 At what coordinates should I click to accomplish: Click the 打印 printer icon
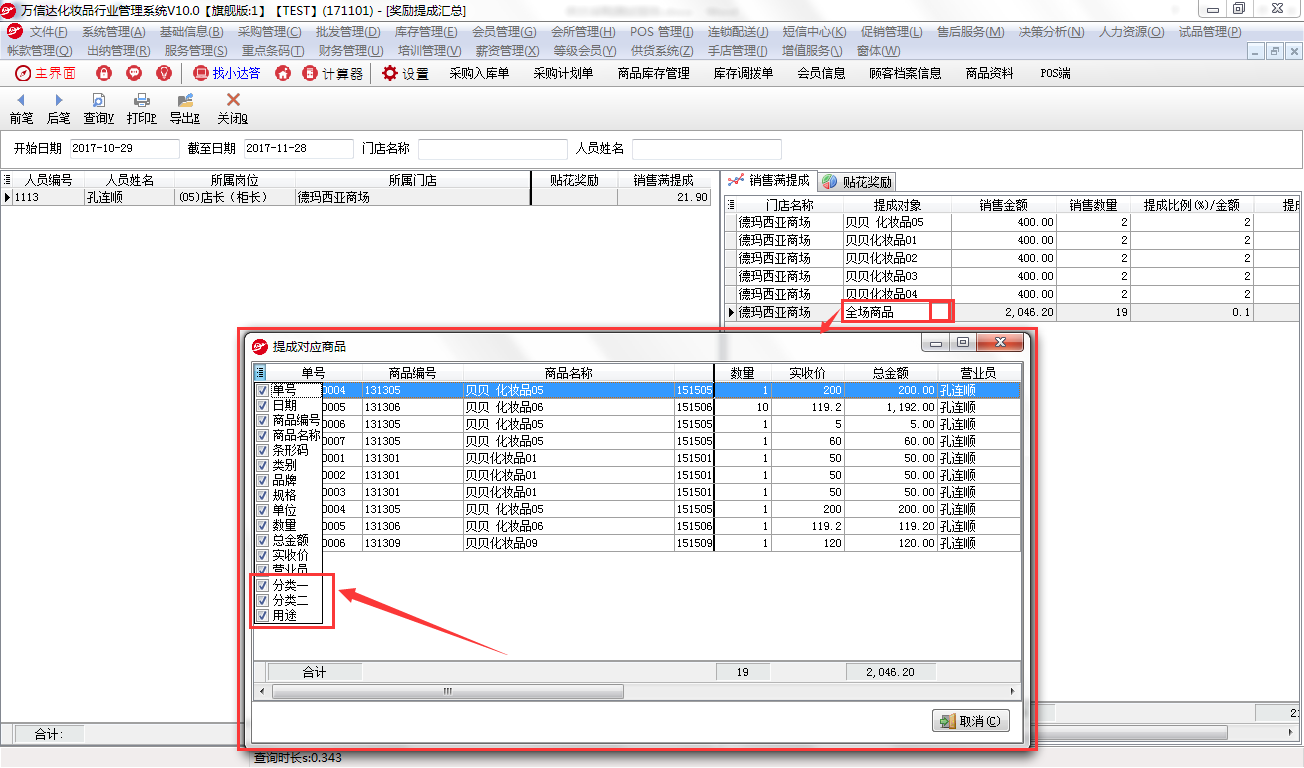click(142, 109)
